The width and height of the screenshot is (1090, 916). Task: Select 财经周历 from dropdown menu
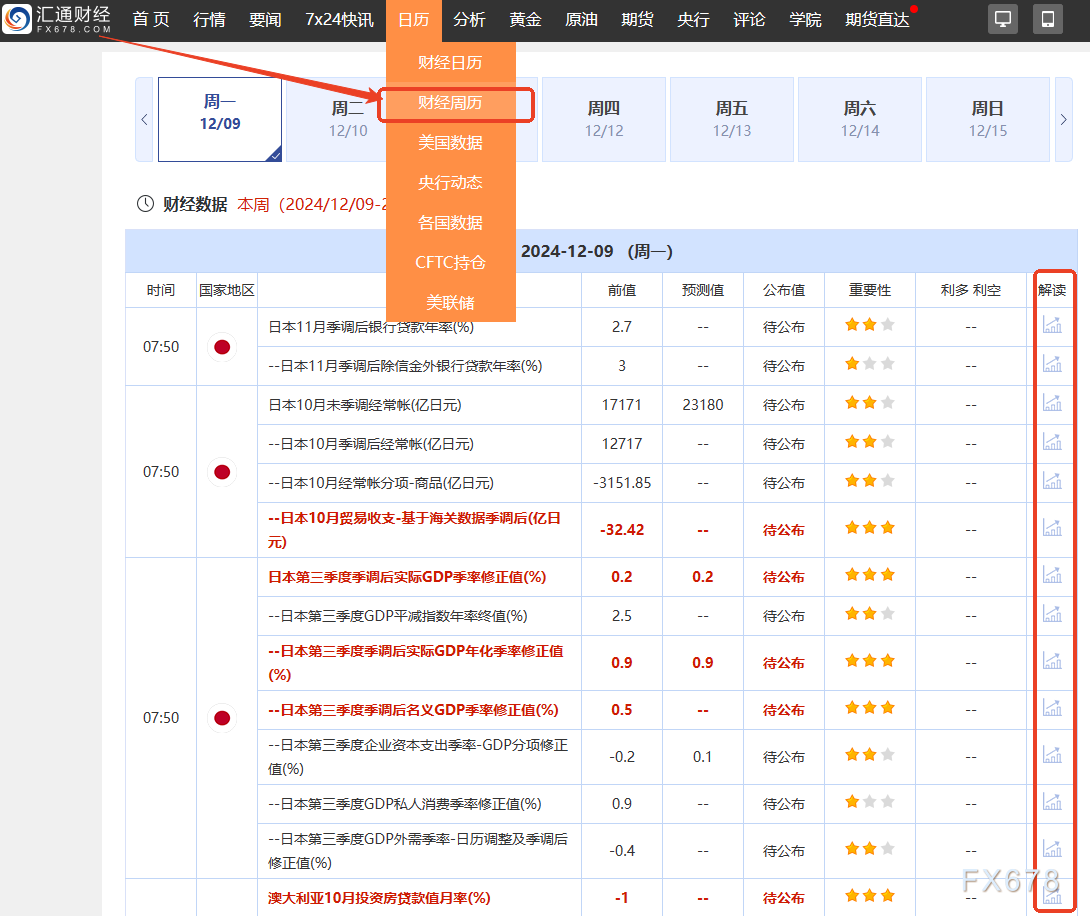(x=450, y=103)
